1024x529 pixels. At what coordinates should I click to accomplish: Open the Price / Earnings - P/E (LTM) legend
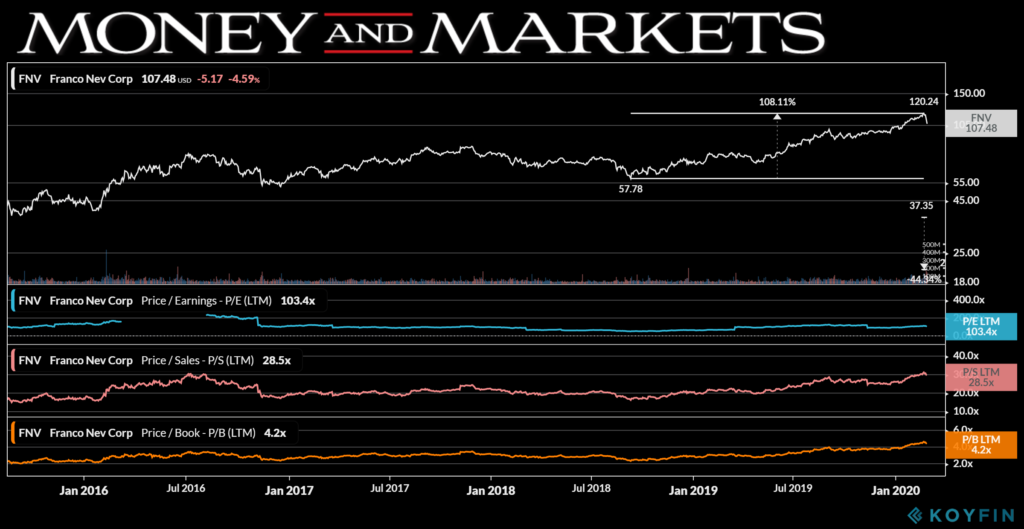click(169, 302)
